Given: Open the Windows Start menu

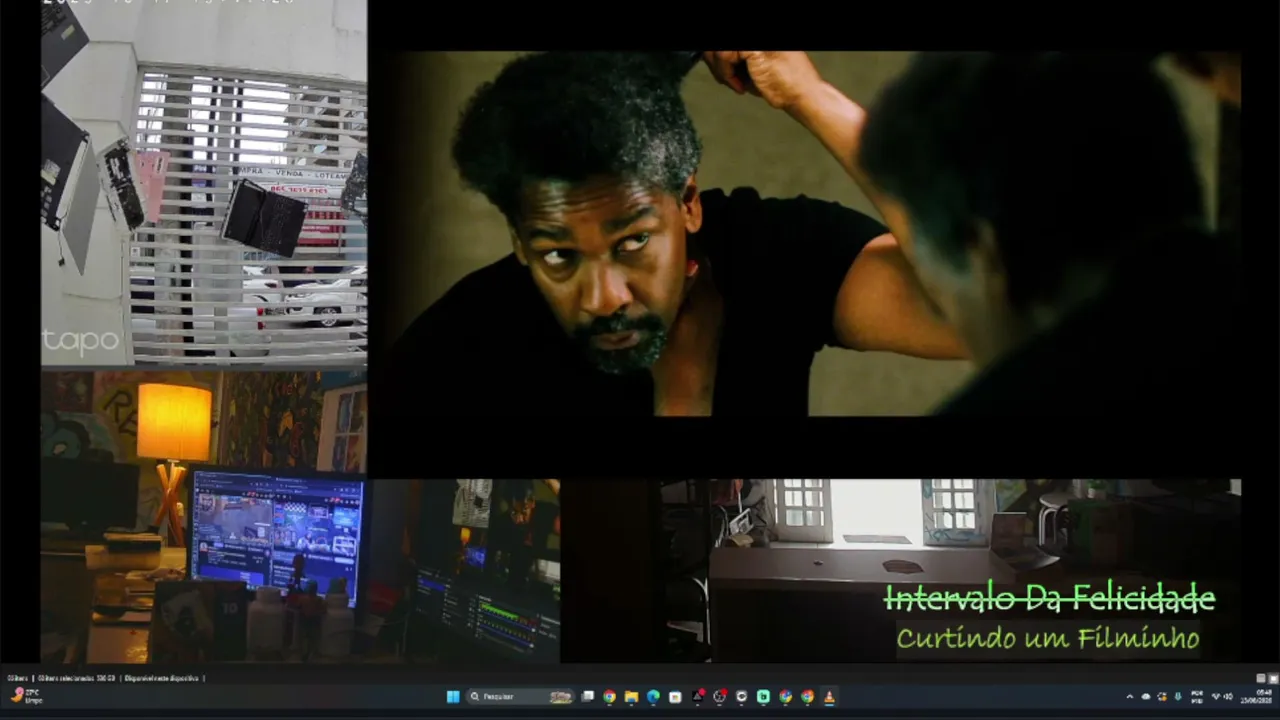Looking at the screenshot, I should click(453, 697).
